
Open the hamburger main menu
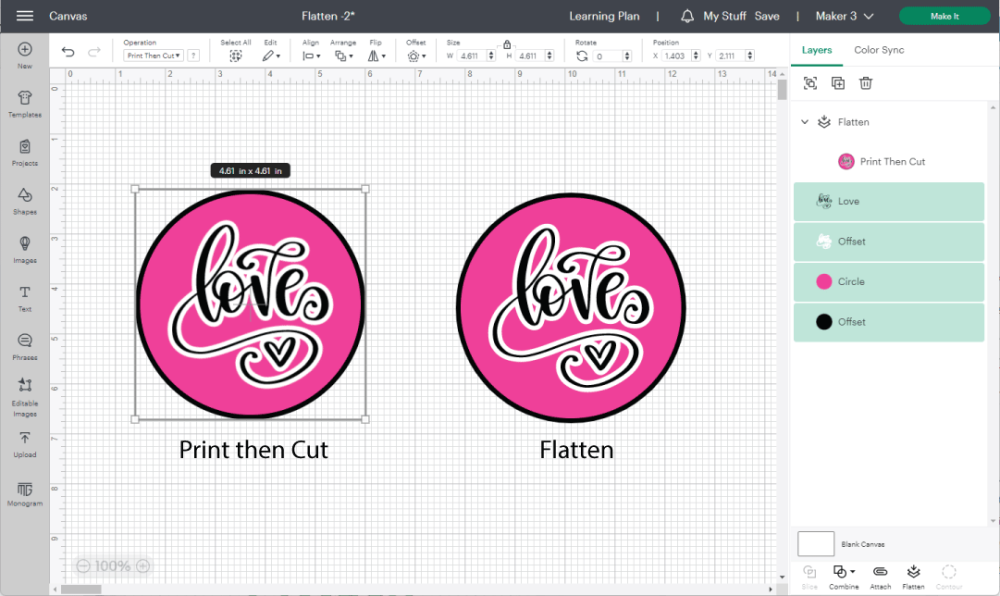tap(24, 16)
